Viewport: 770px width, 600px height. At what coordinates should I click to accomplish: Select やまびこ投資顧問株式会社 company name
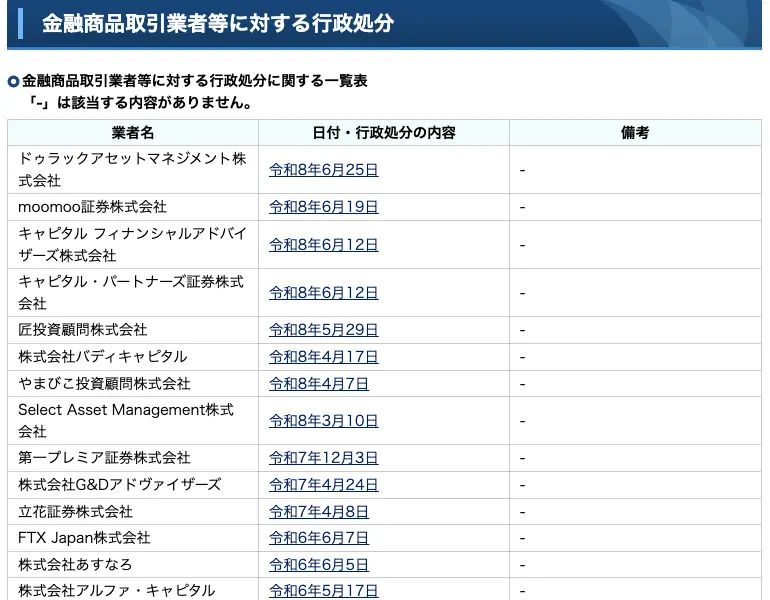click(104, 383)
